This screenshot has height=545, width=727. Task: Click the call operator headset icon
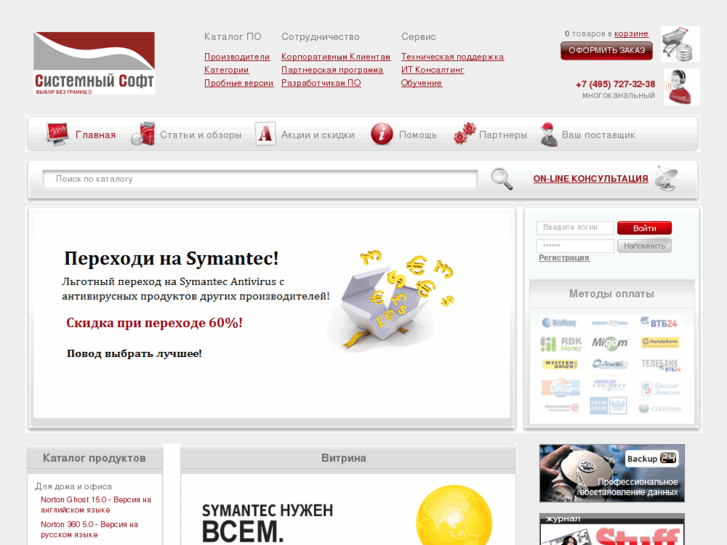(682, 87)
